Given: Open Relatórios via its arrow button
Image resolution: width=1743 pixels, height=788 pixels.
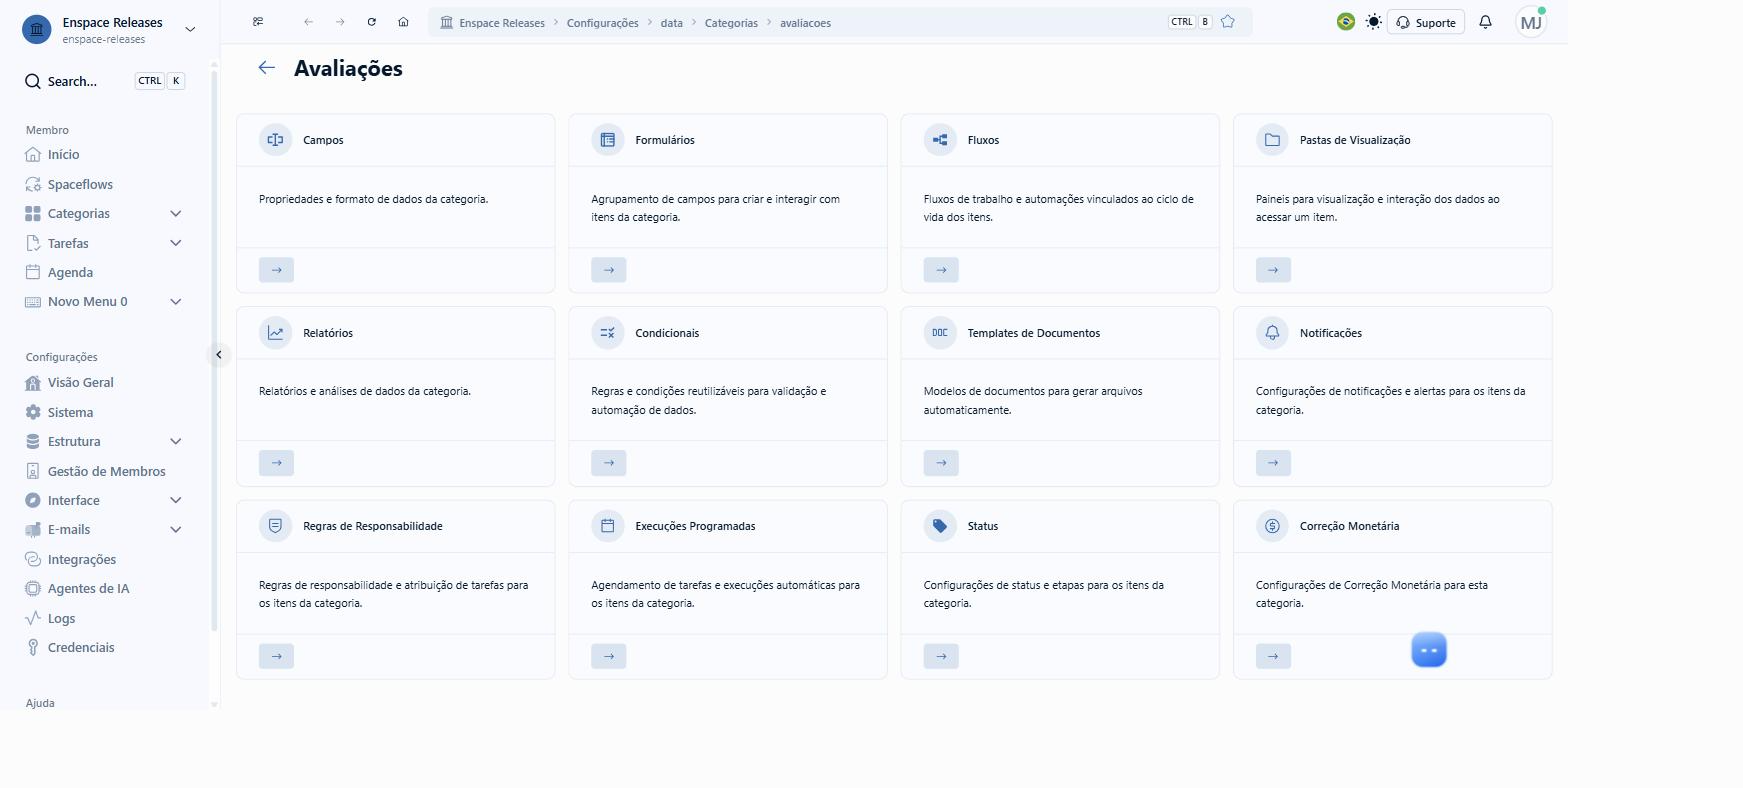Looking at the screenshot, I should tap(276, 463).
